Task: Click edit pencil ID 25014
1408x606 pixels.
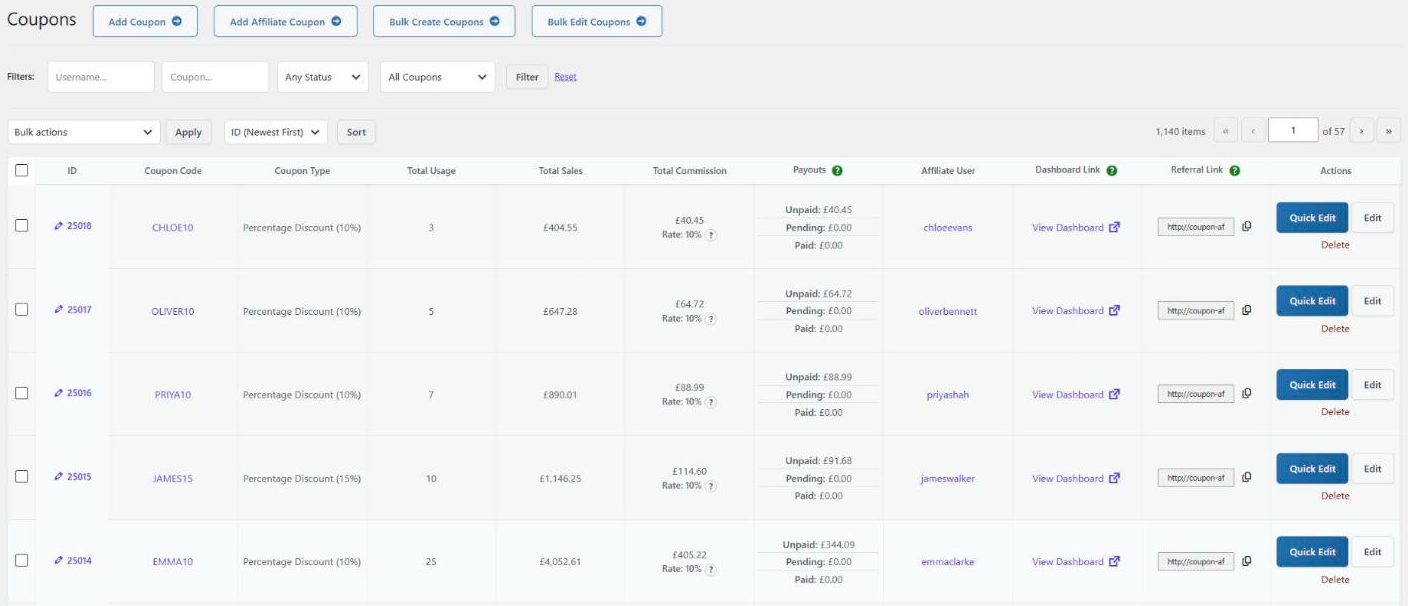Action: click(x=58, y=560)
